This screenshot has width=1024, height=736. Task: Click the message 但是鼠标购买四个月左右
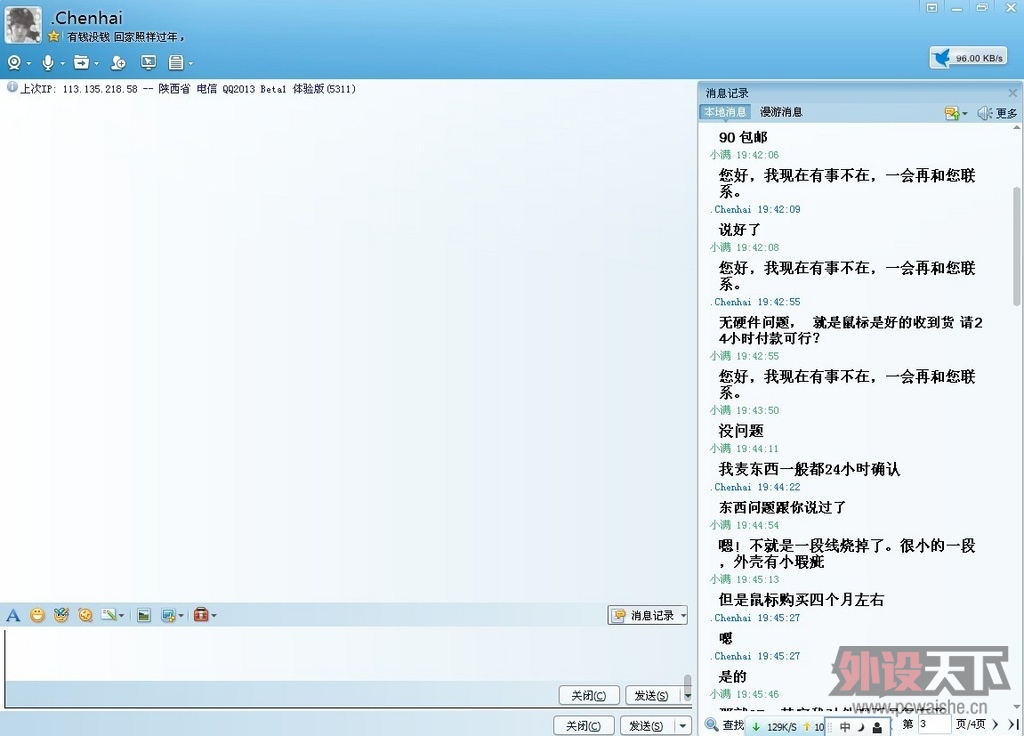[801, 600]
